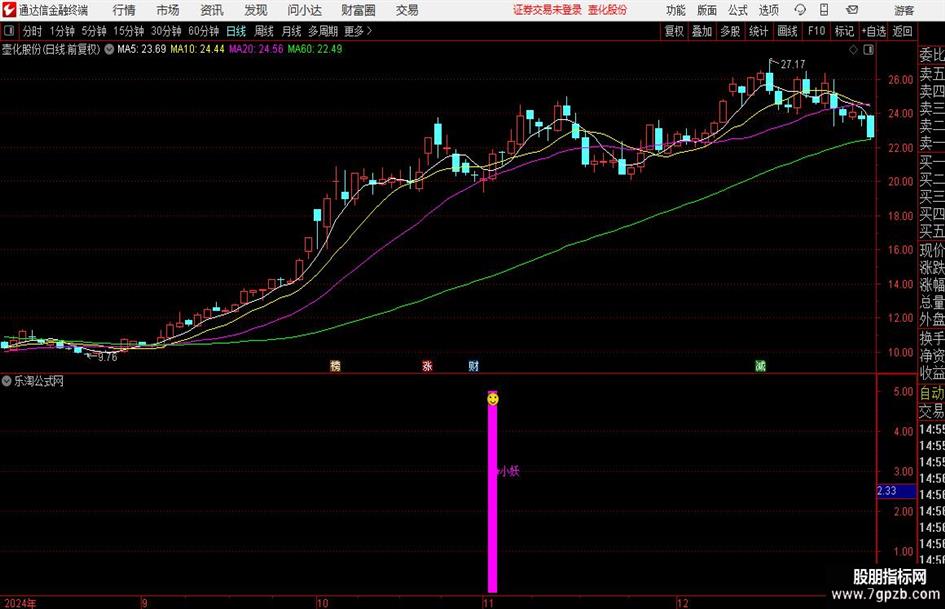This screenshot has height=609, width=945.
Task: Switch to 月线 monthly period tab
Action: (291, 31)
